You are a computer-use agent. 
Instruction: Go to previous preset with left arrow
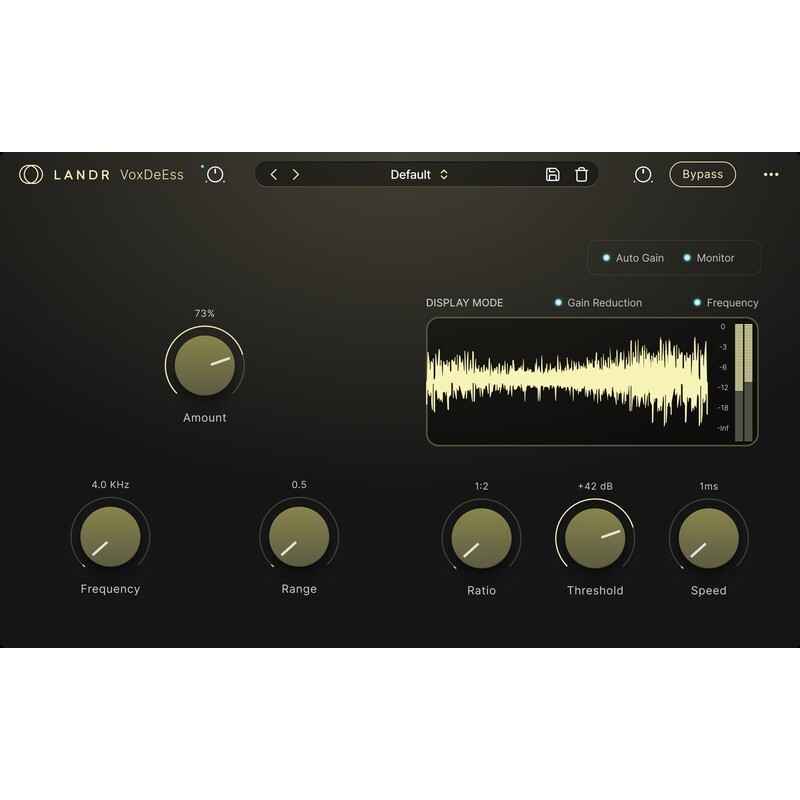274,174
